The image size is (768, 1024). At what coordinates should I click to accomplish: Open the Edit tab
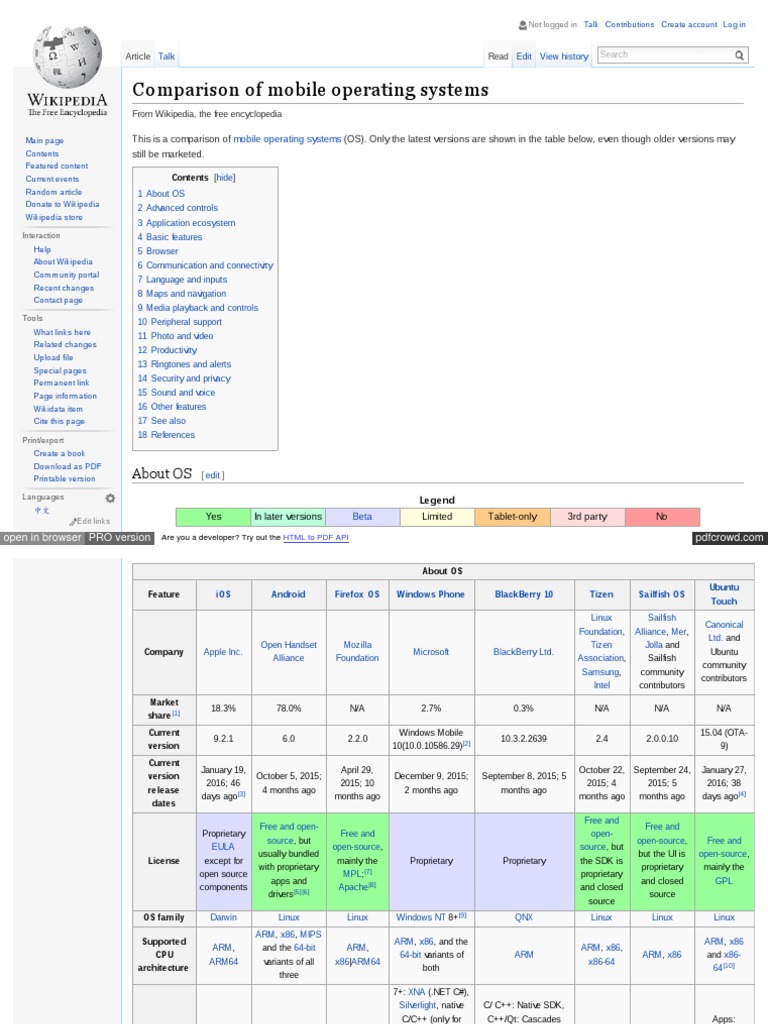pos(524,56)
